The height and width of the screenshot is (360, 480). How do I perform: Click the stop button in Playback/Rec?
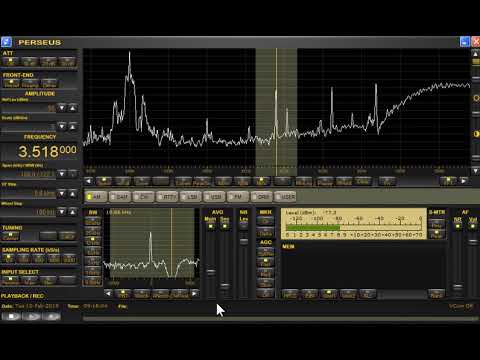tap(12, 316)
